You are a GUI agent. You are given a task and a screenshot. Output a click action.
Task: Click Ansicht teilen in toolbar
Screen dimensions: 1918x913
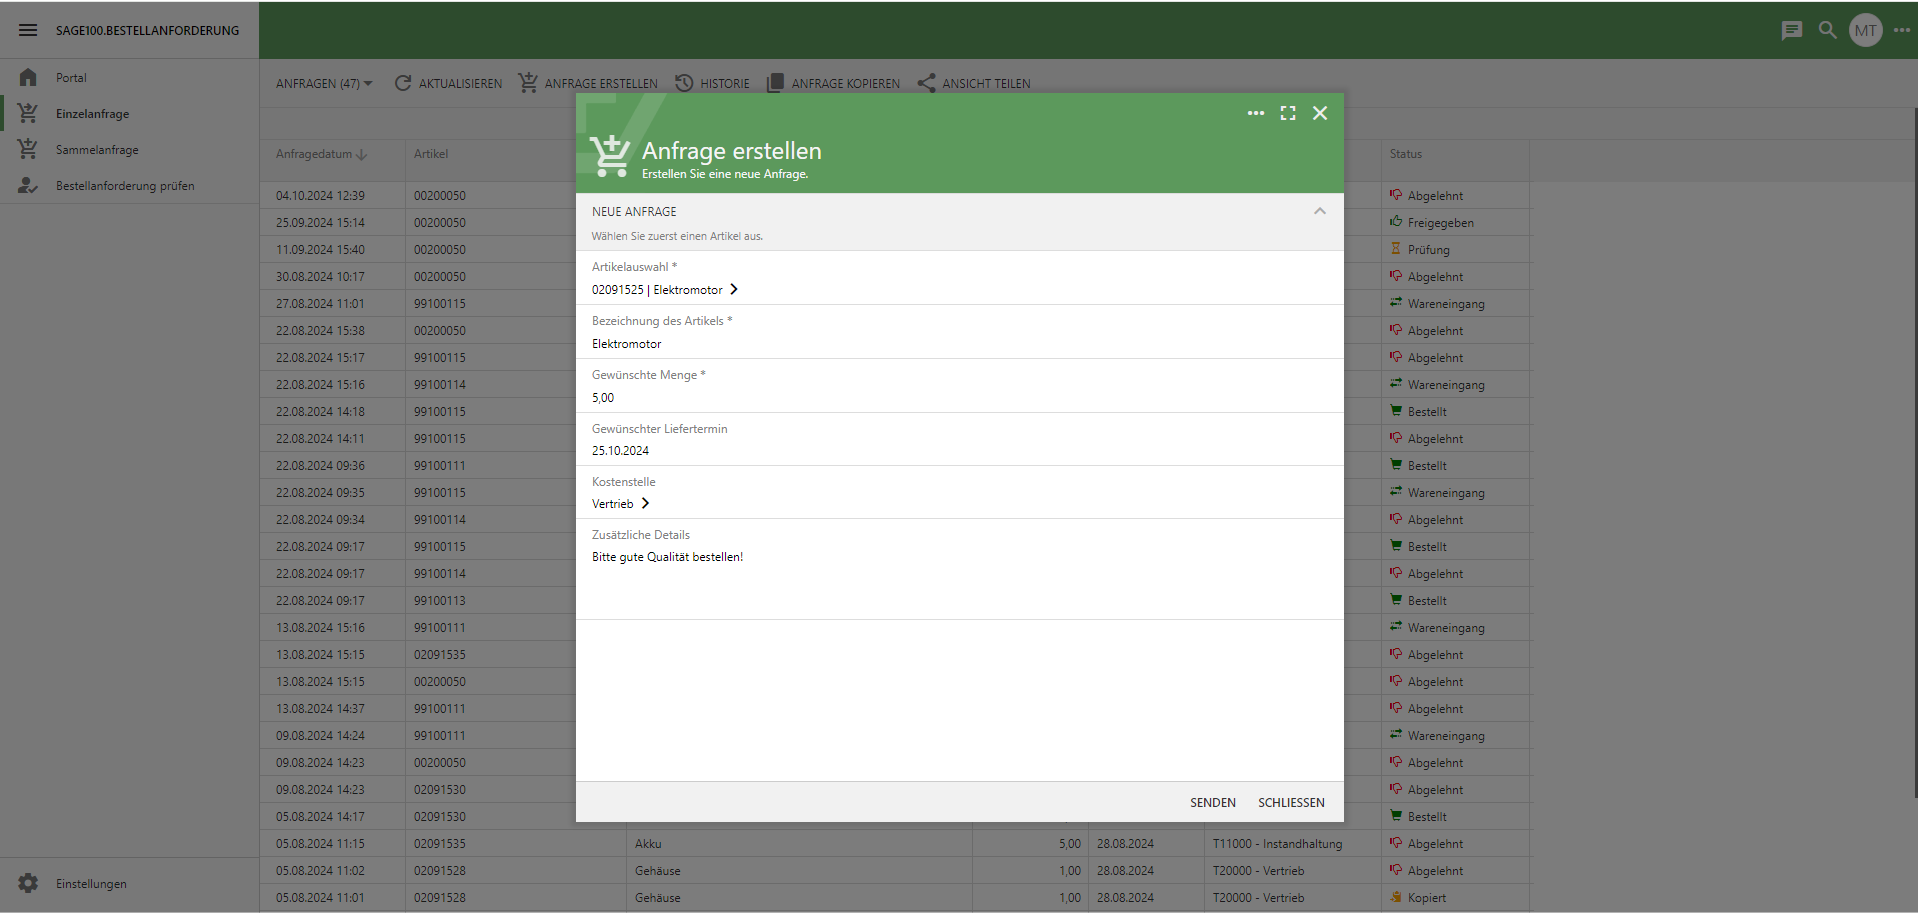click(973, 83)
